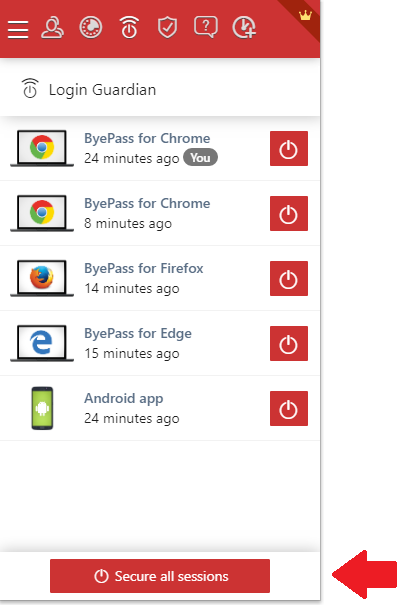Screen dimensions: 405x605
Task: Log out the Android app session
Action: [x=289, y=409]
